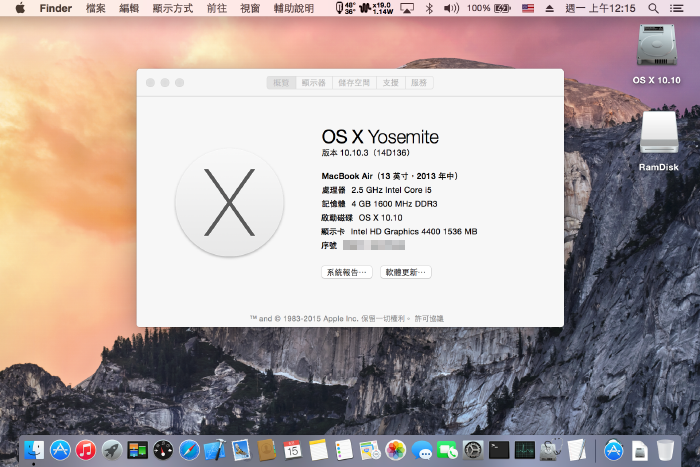Open TextEdit paper and pen icon
Image resolution: width=700 pixels, height=467 pixels.
click(x=576, y=450)
